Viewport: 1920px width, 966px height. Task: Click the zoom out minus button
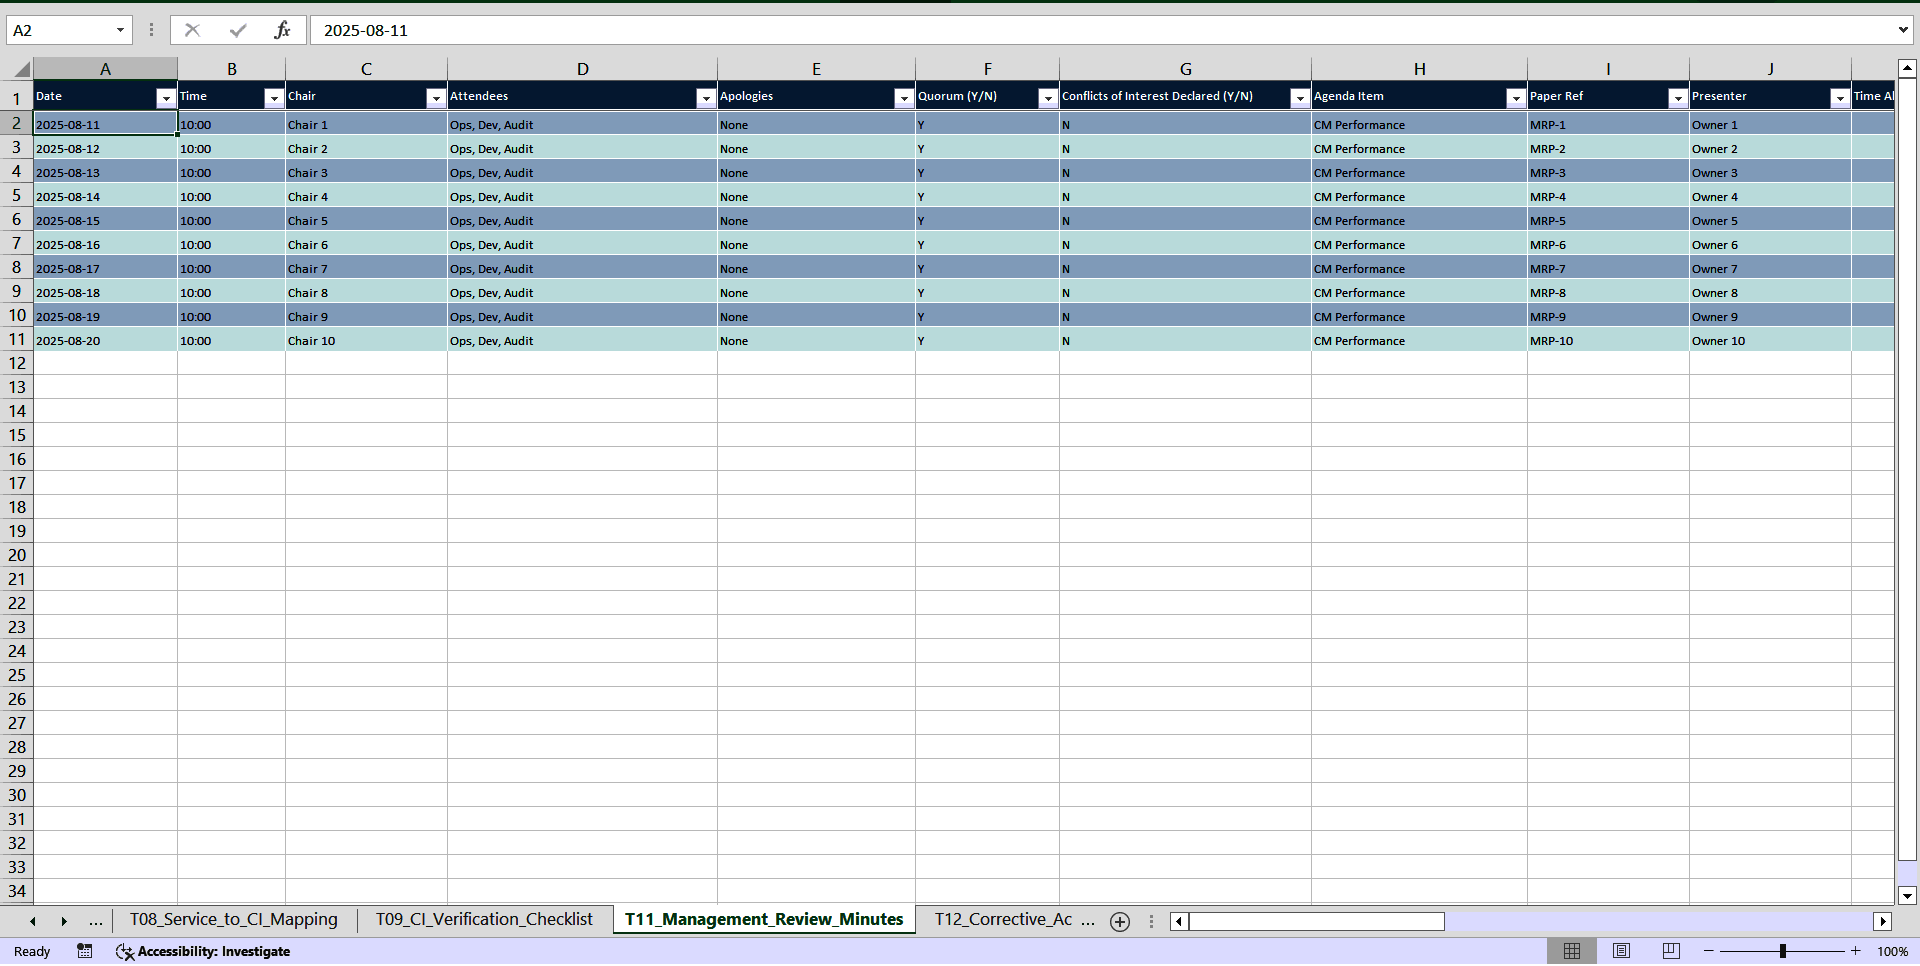pyautogui.click(x=1709, y=951)
